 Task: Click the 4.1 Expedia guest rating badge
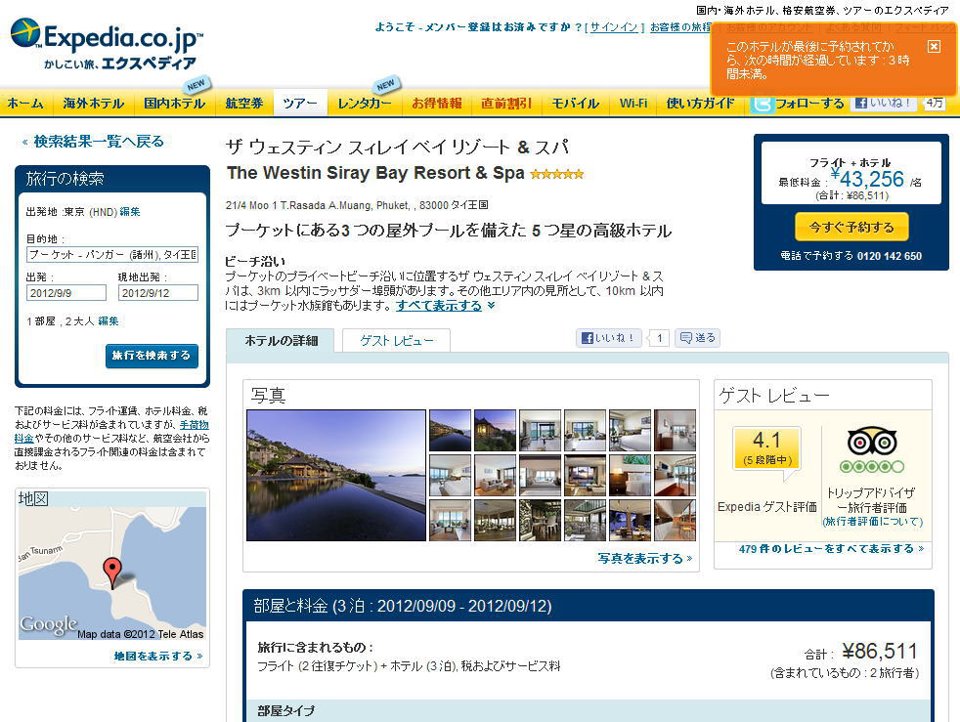pyautogui.click(x=767, y=448)
